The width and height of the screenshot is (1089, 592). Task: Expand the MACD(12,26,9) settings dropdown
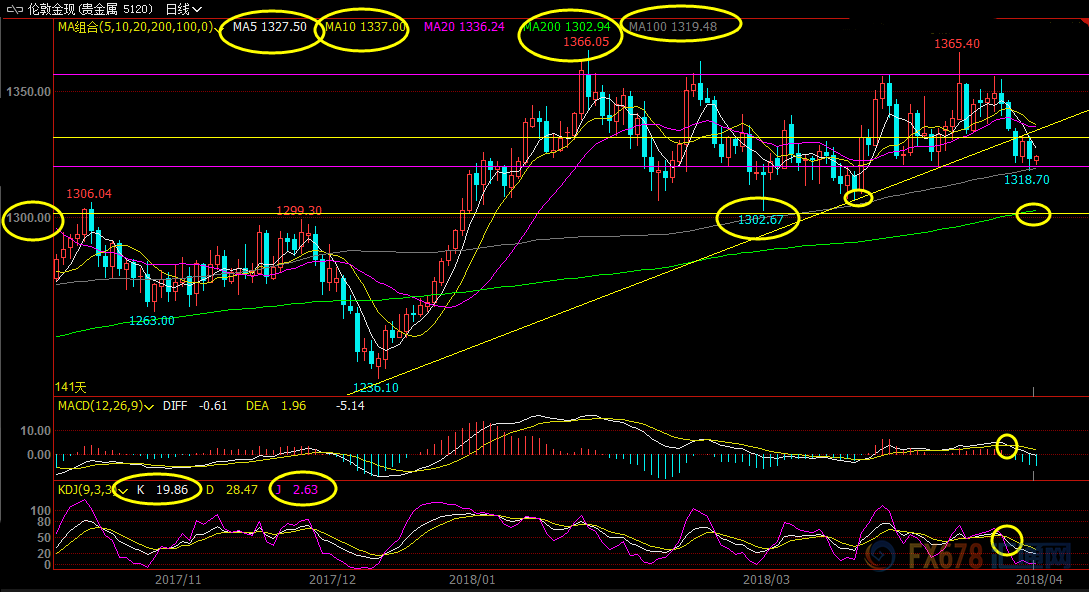click(150, 406)
